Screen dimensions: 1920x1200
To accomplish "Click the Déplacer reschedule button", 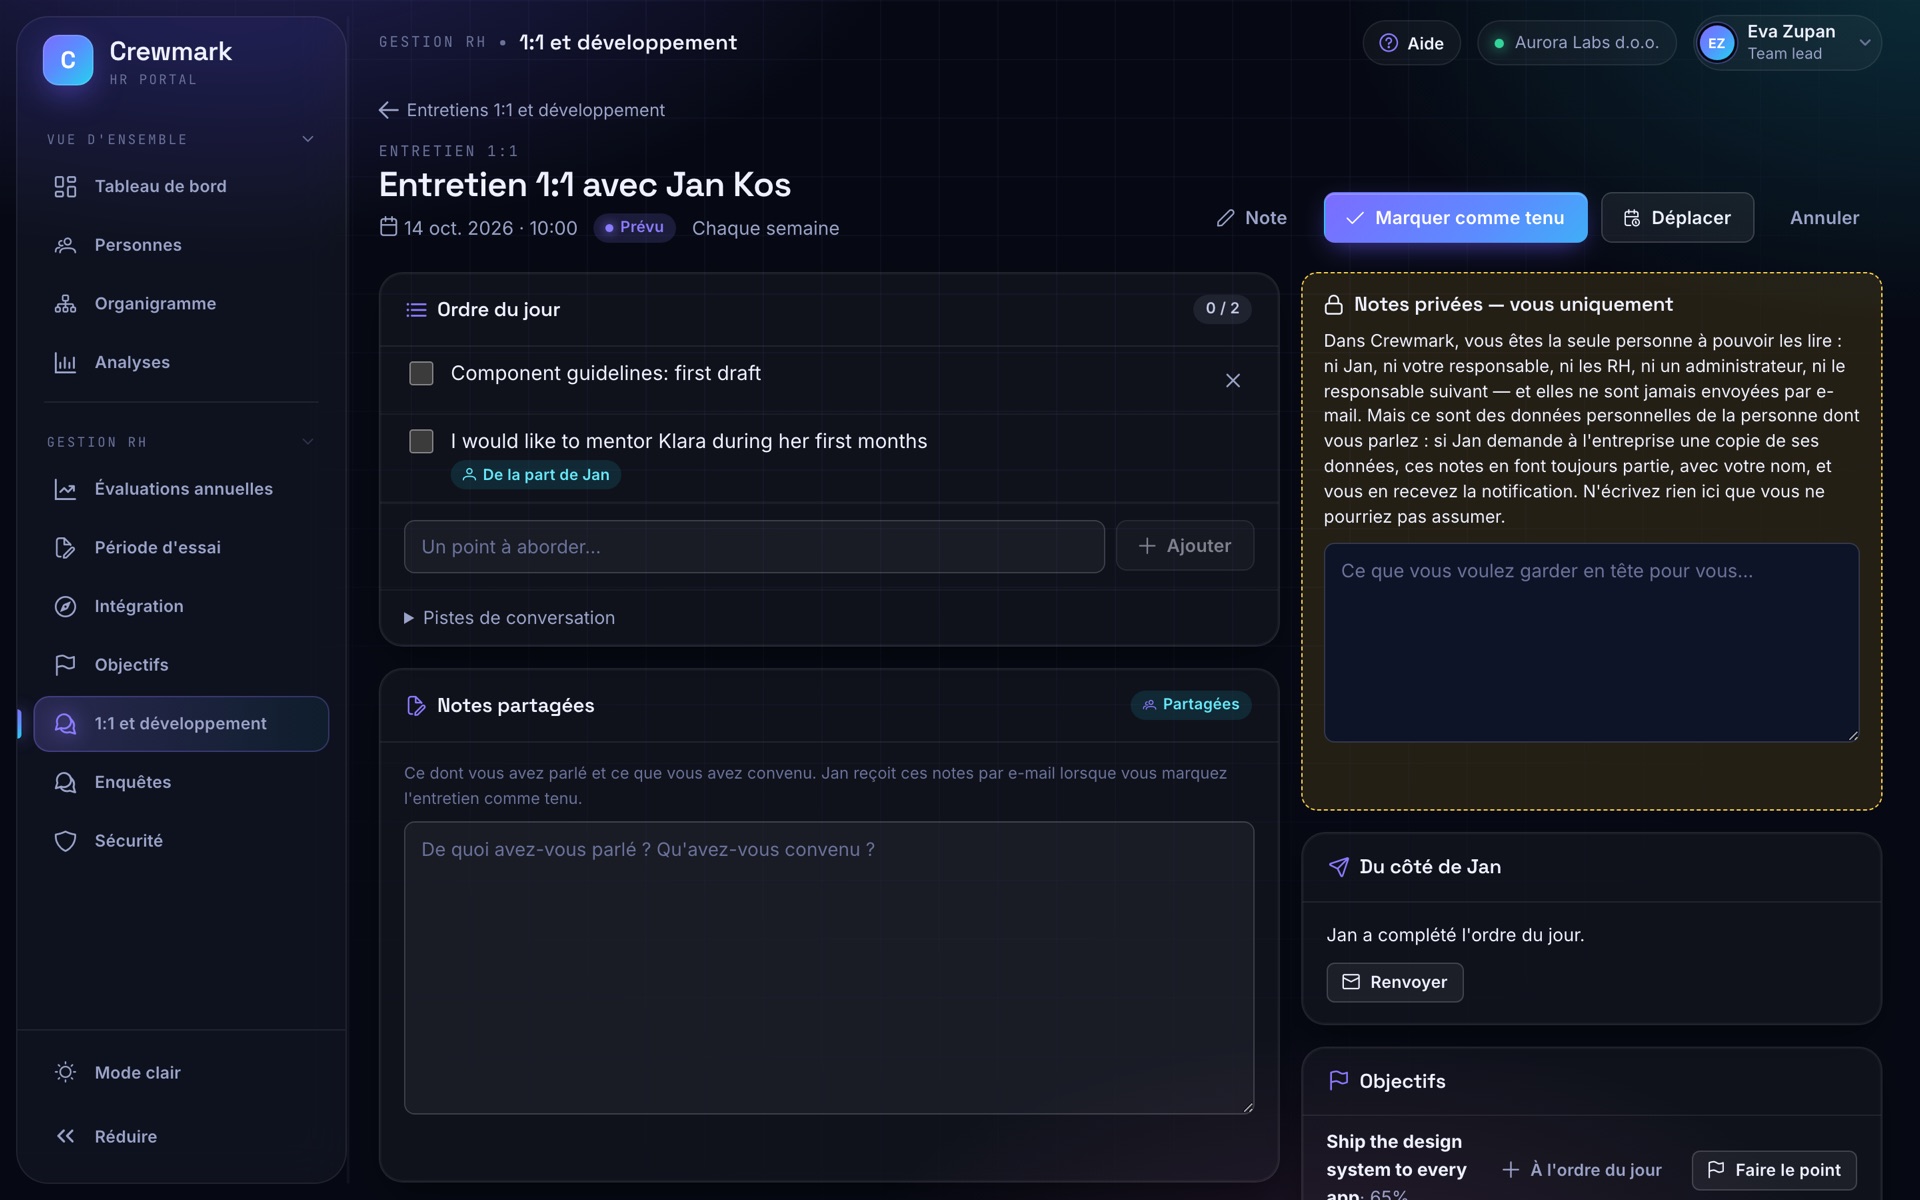I will click(1677, 217).
